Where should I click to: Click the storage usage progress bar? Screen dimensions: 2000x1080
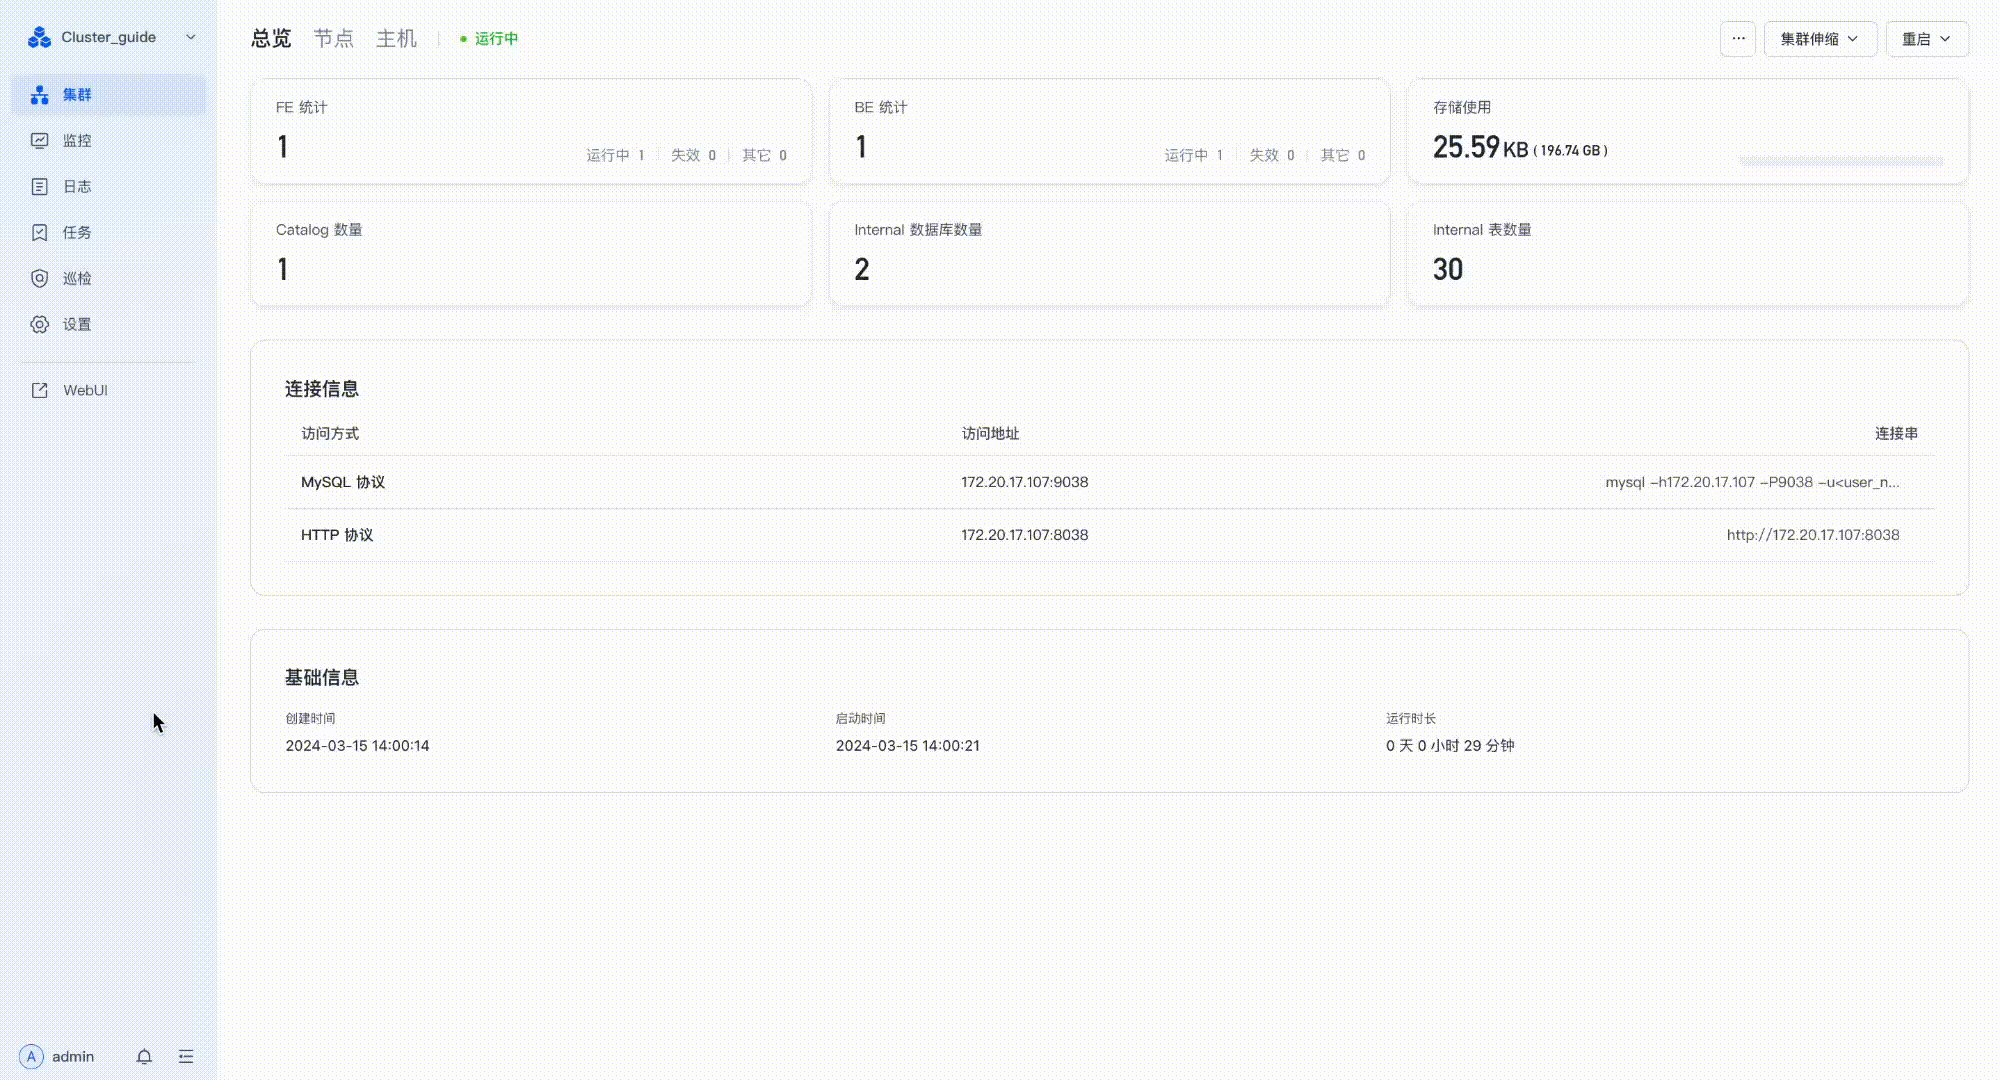pyautogui.click(x=1840, y=160)
